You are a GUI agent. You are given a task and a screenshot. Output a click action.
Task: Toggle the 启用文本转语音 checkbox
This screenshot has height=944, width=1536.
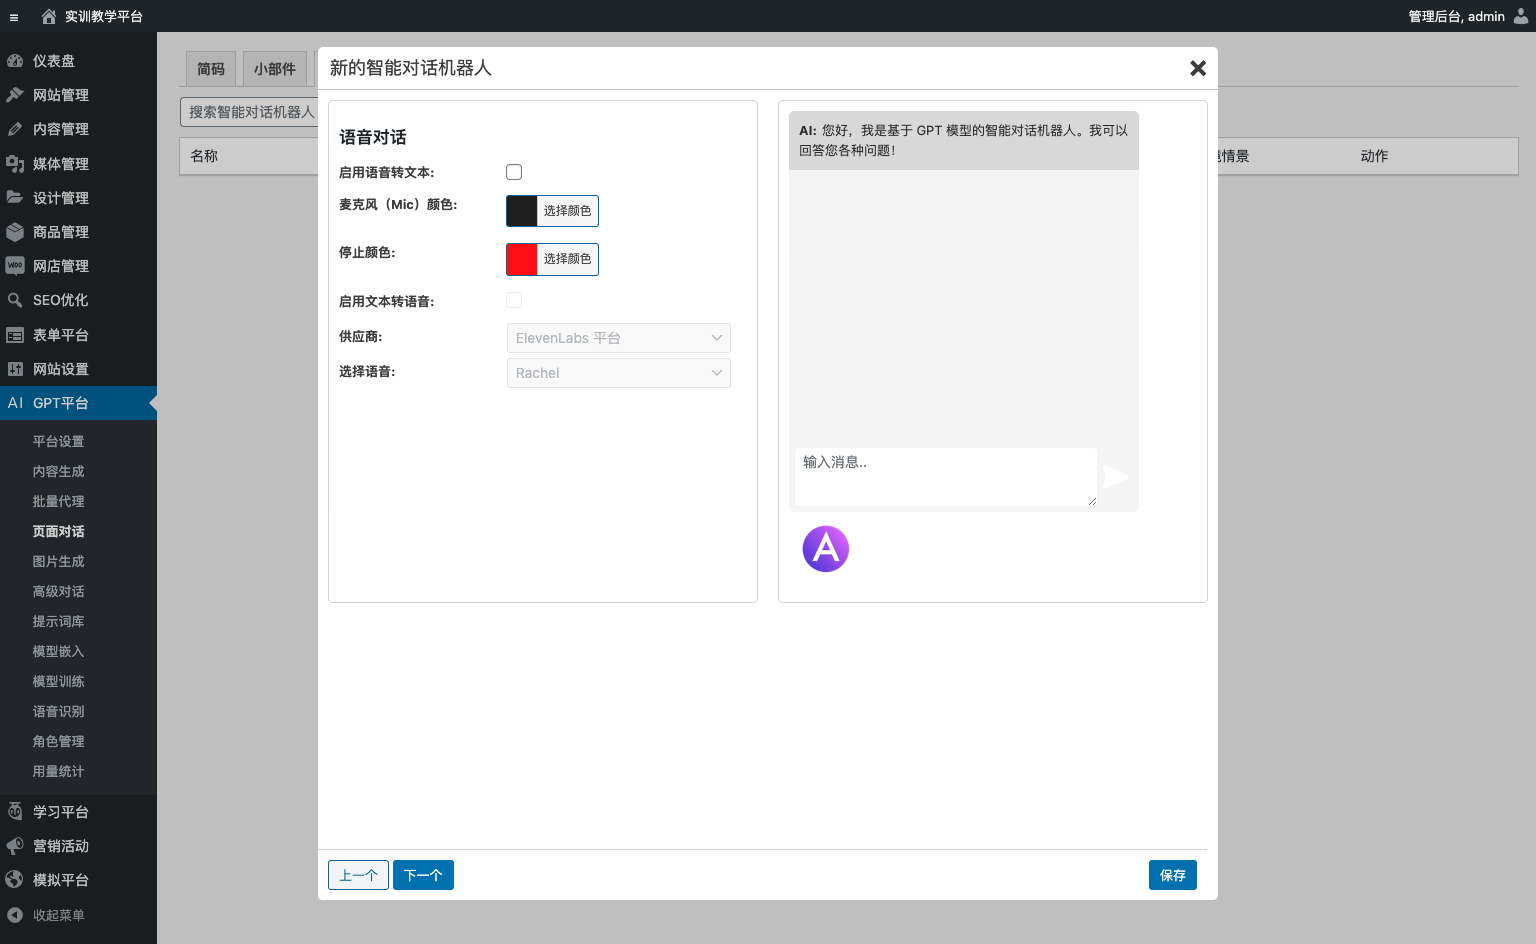coord(514,300)
